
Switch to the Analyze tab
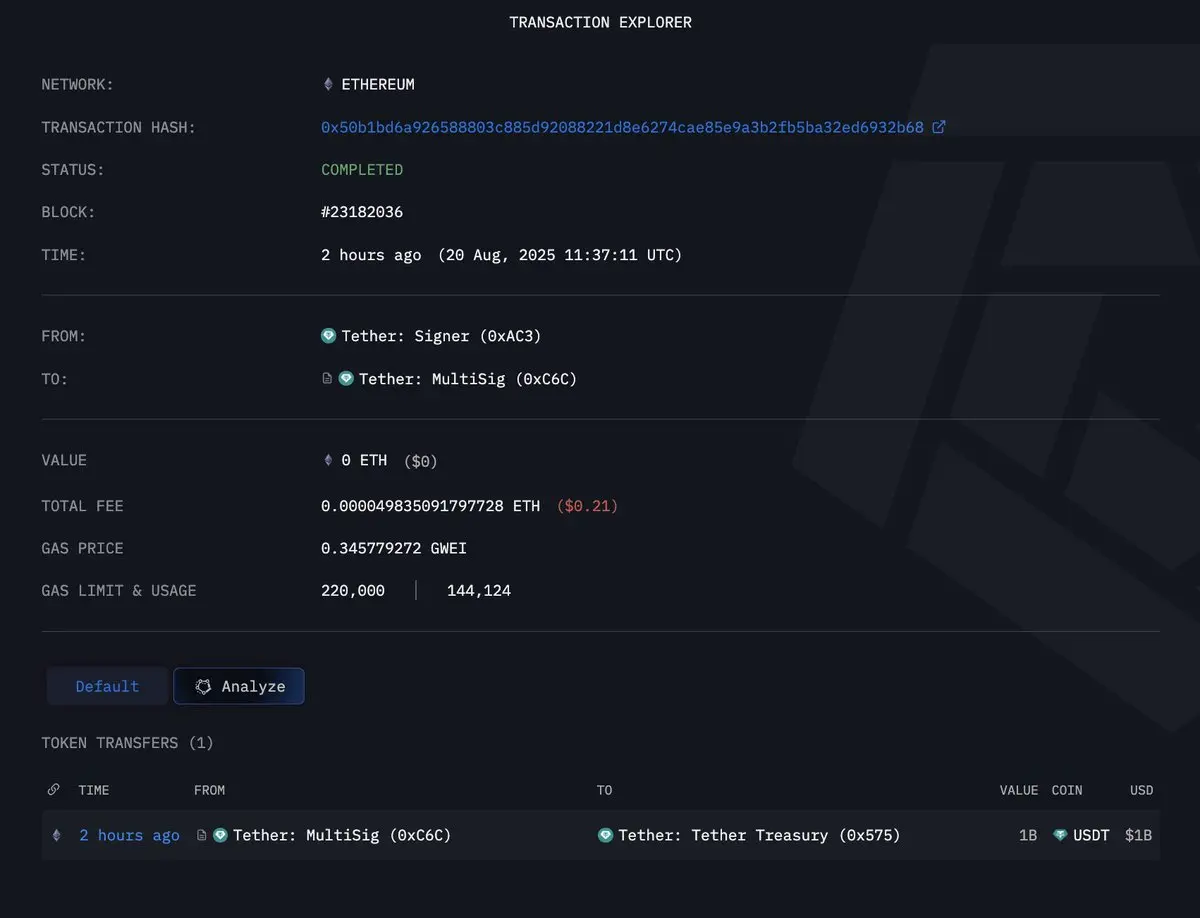(239, 686)
